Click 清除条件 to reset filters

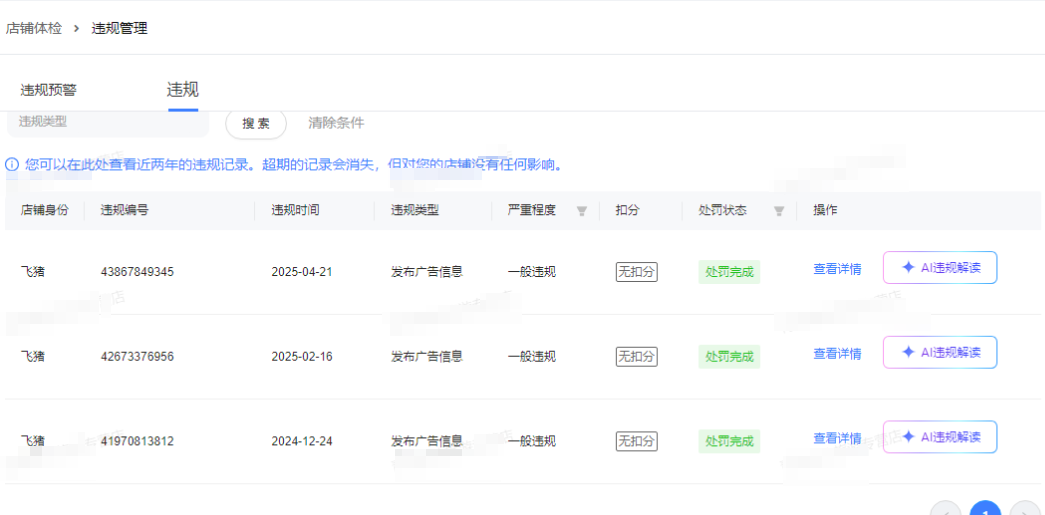pyautogui.click(x=336, y=123)
